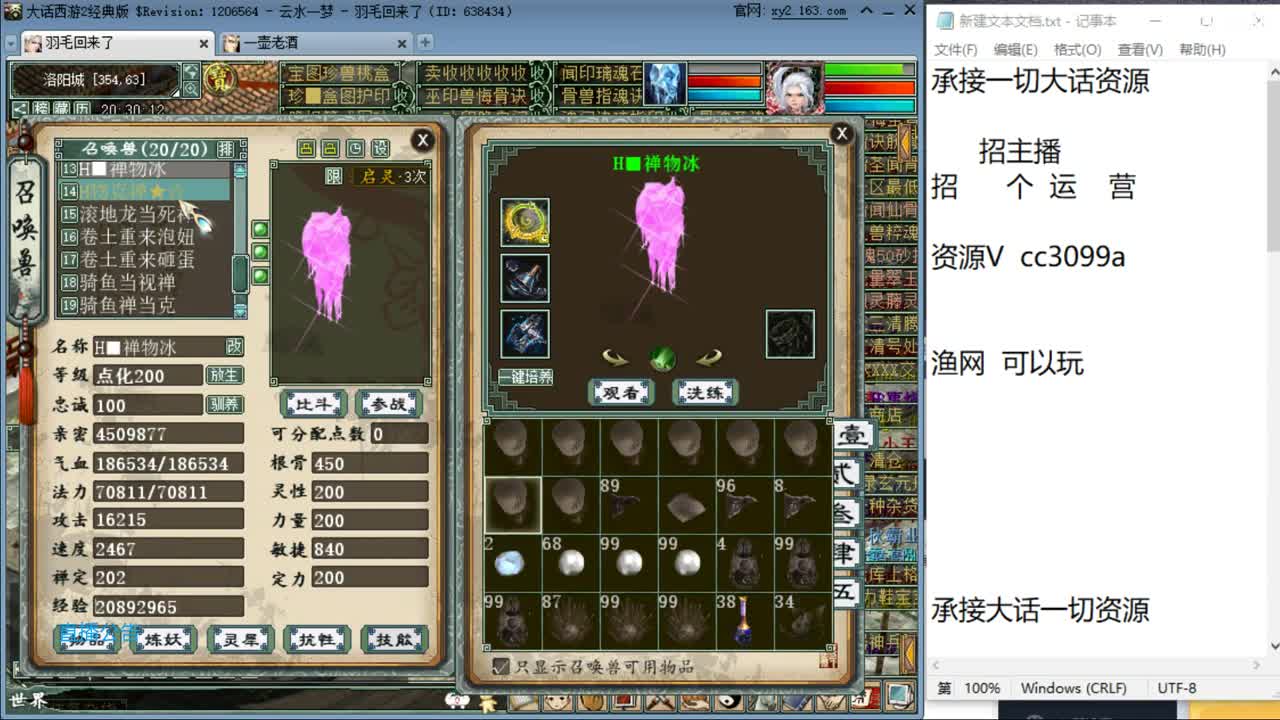
Task: Click the 观看 view button
Action: pyautogui.click(x=621, y=393)
